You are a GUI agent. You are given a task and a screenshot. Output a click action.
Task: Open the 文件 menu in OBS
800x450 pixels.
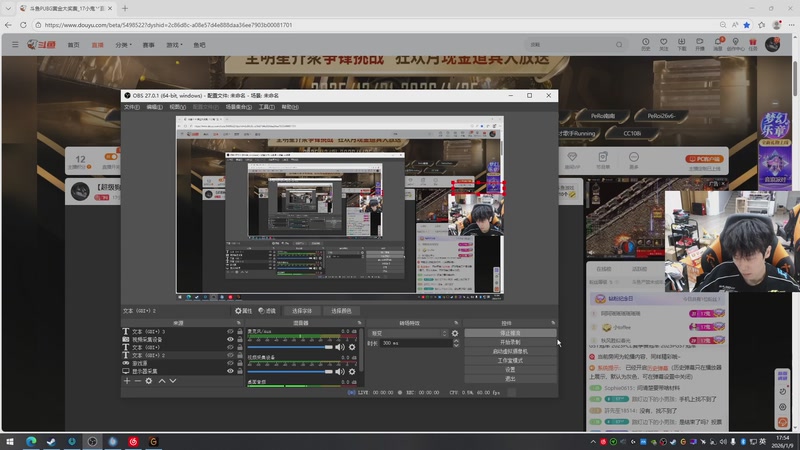coord(131,107)
